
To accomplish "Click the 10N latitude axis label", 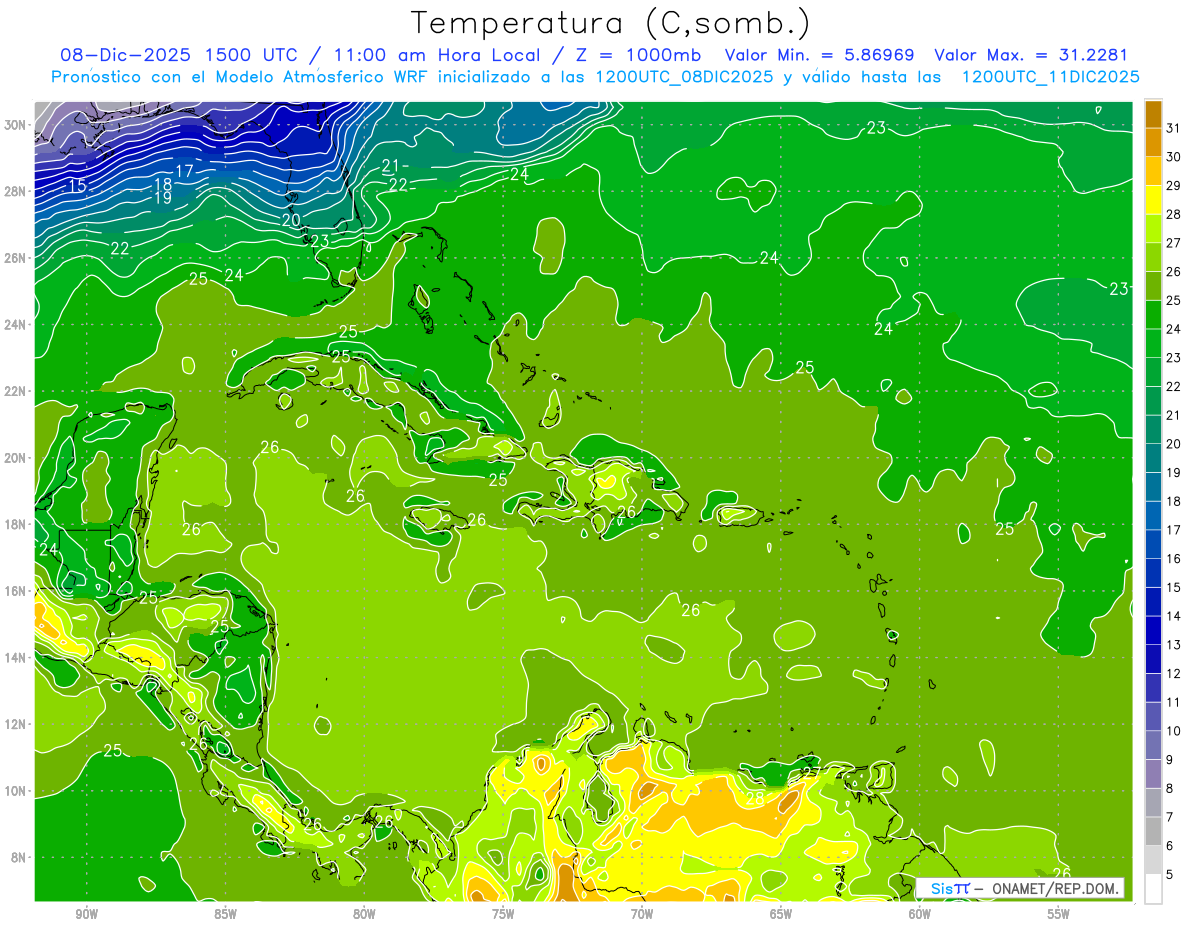I will 17,791.
